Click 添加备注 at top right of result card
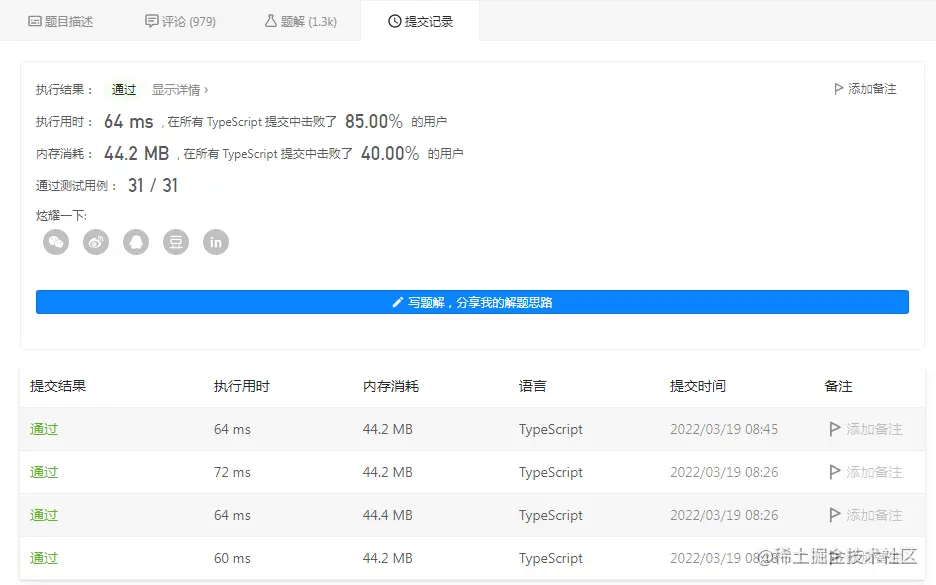Viewport: 936px width, 585px height. pos(865,89)
